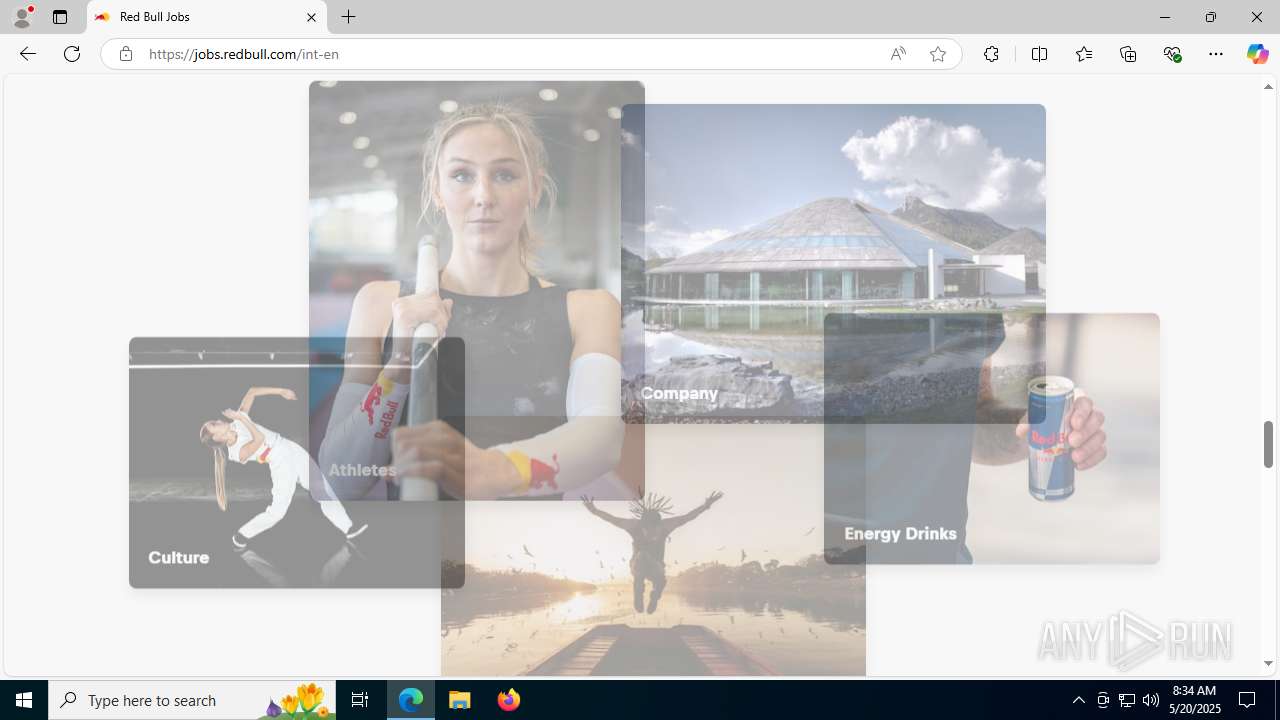Close the Red Bull Jobs tab

click(311, 17)
